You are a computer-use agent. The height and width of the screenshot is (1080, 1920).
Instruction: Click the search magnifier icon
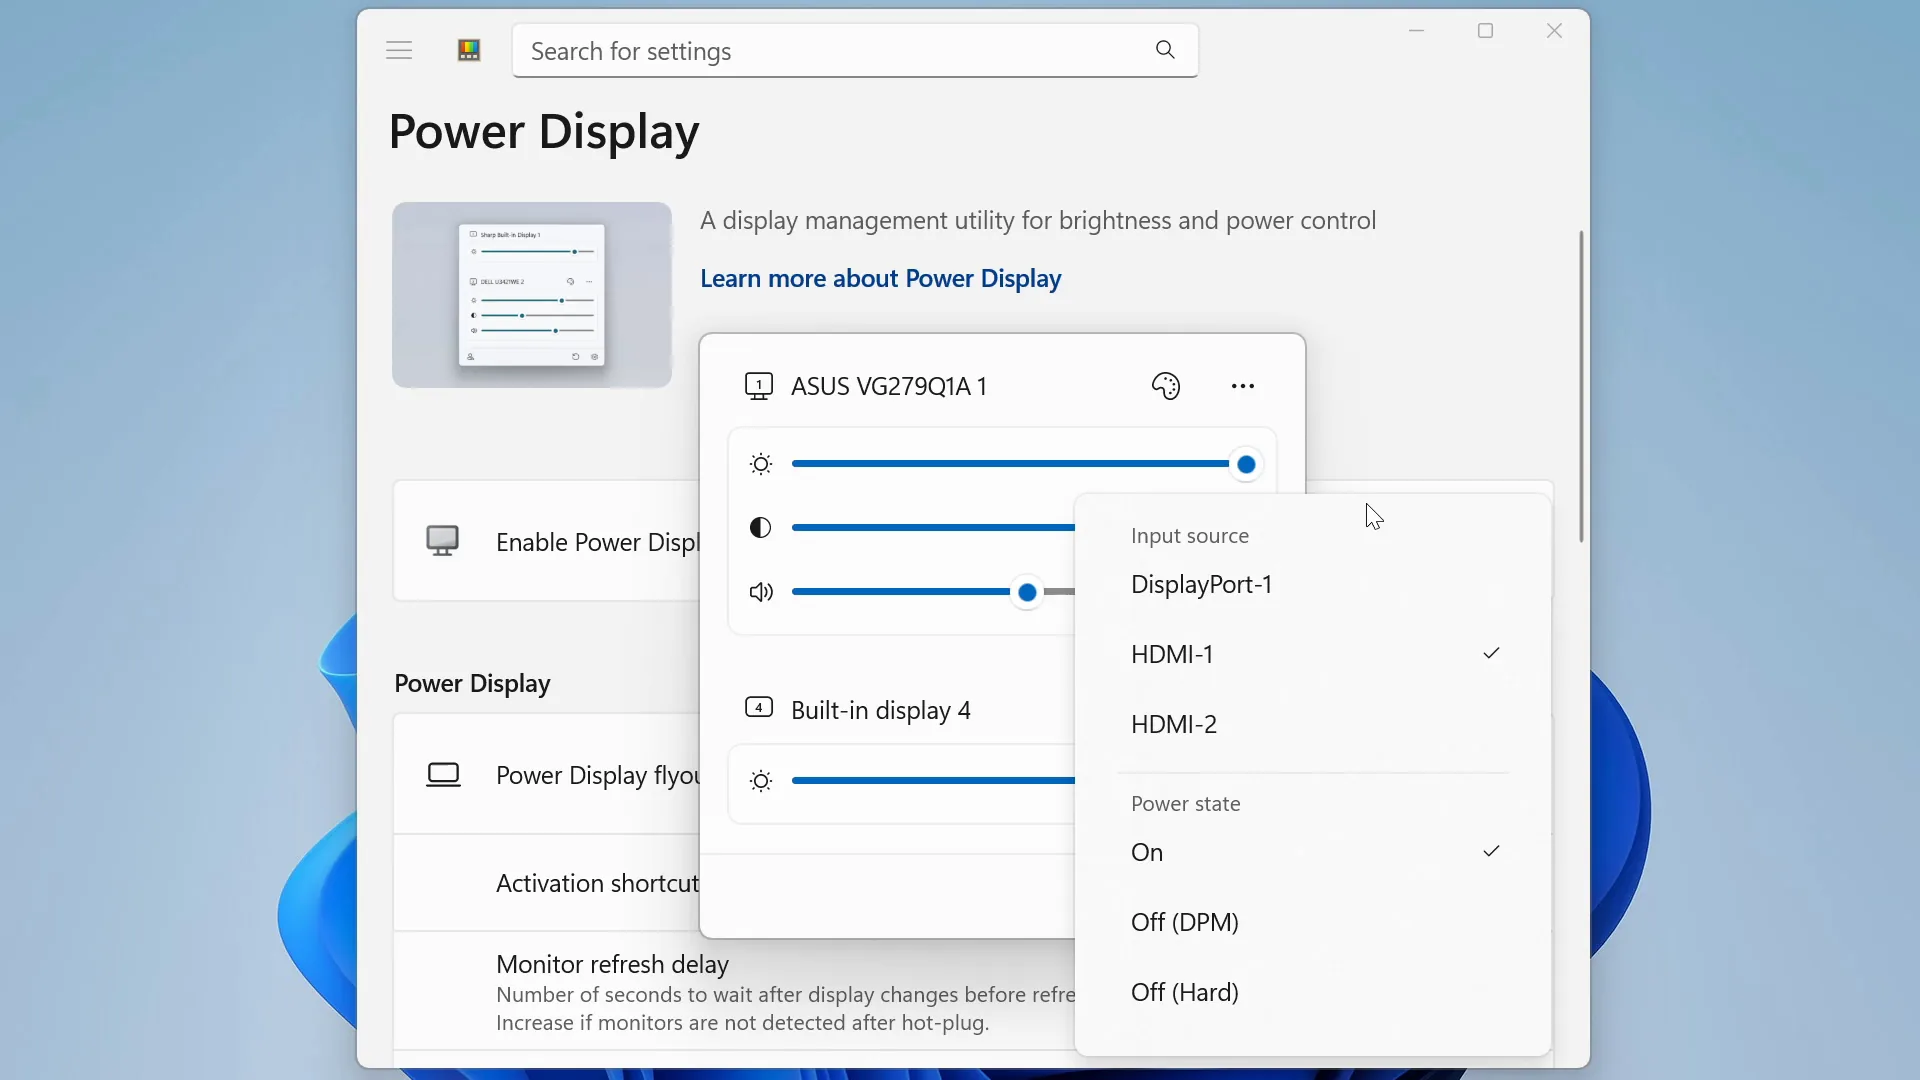click(1165, 50)
